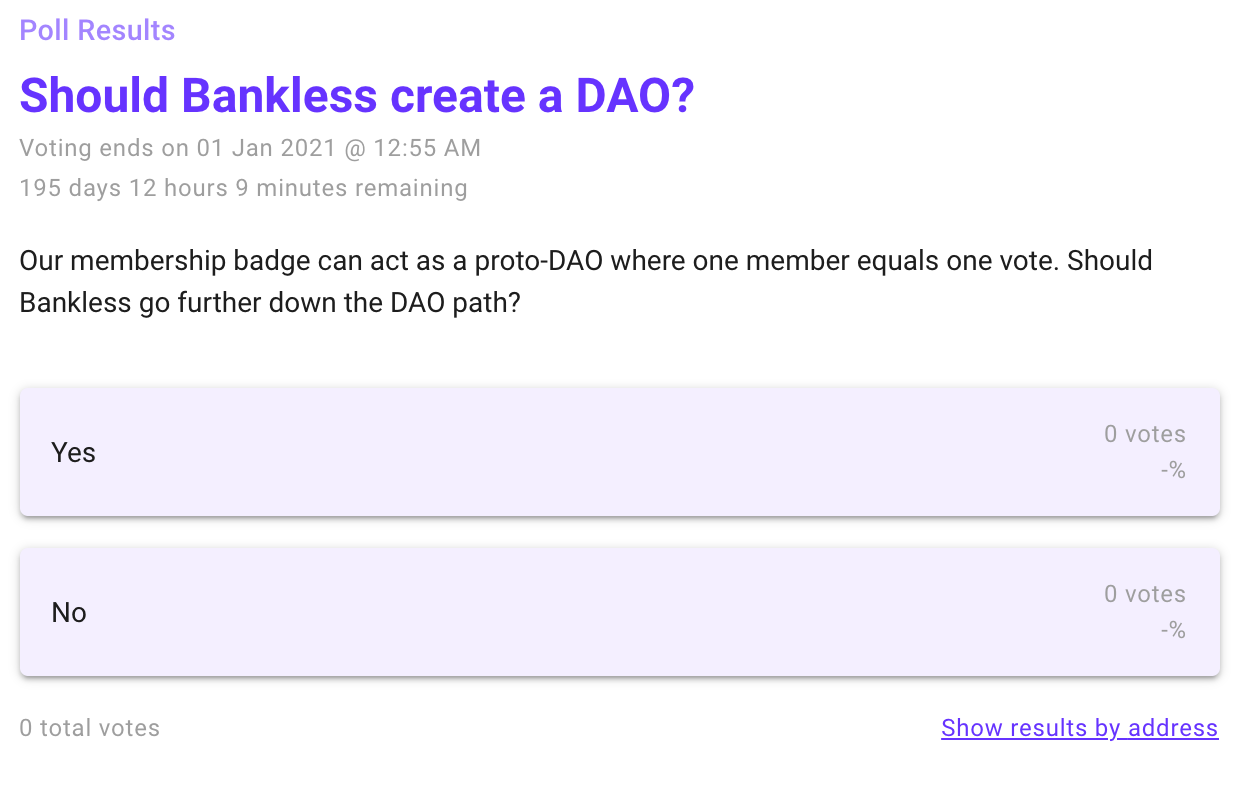Screen dimensions: 1260x788
Task: Select the Yes poll option card
Action: [619, 452]
